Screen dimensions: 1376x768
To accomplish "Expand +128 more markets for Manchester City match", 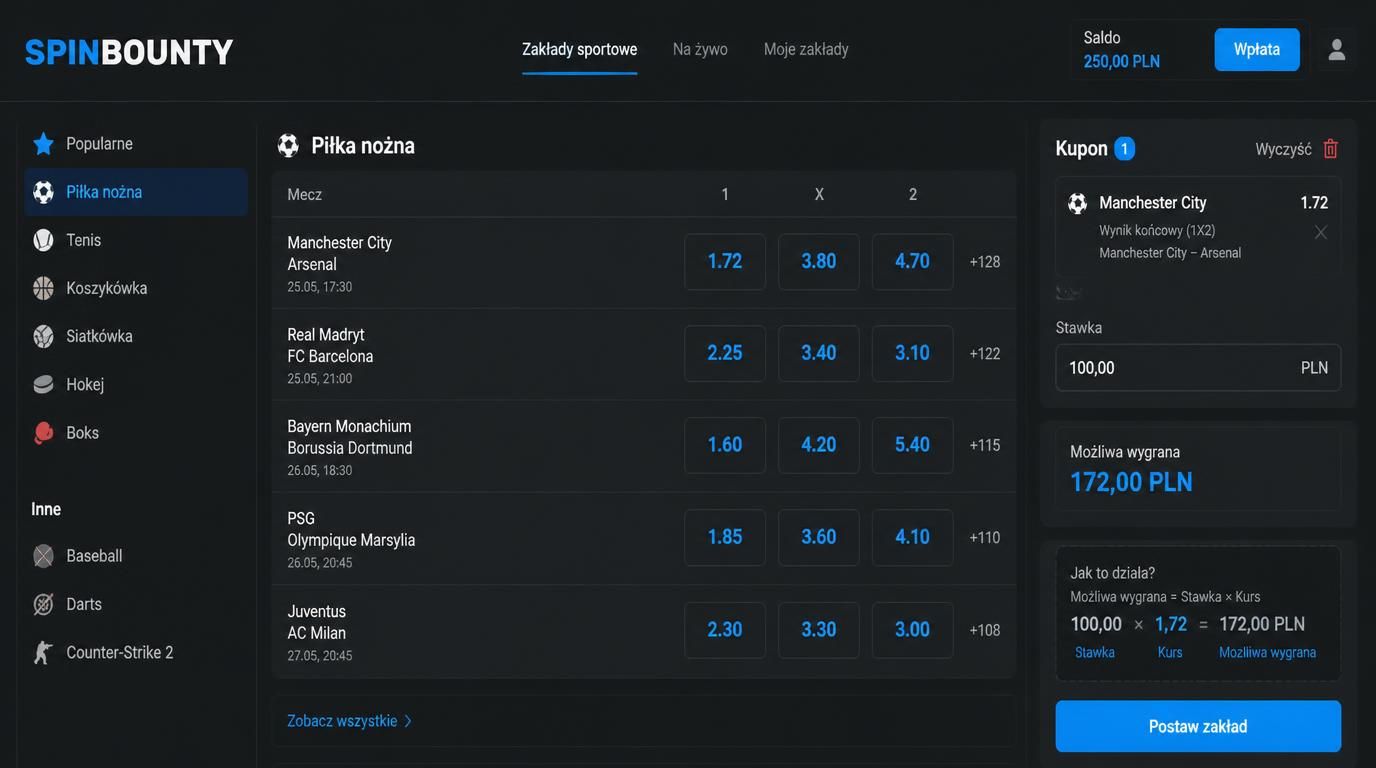I will pos(985,262).
